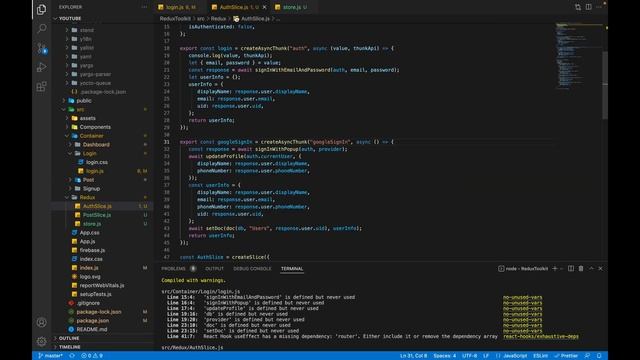Screen dimensions: 640x360
Task: Open the Run and Debug view
Action: coord(42,67)
